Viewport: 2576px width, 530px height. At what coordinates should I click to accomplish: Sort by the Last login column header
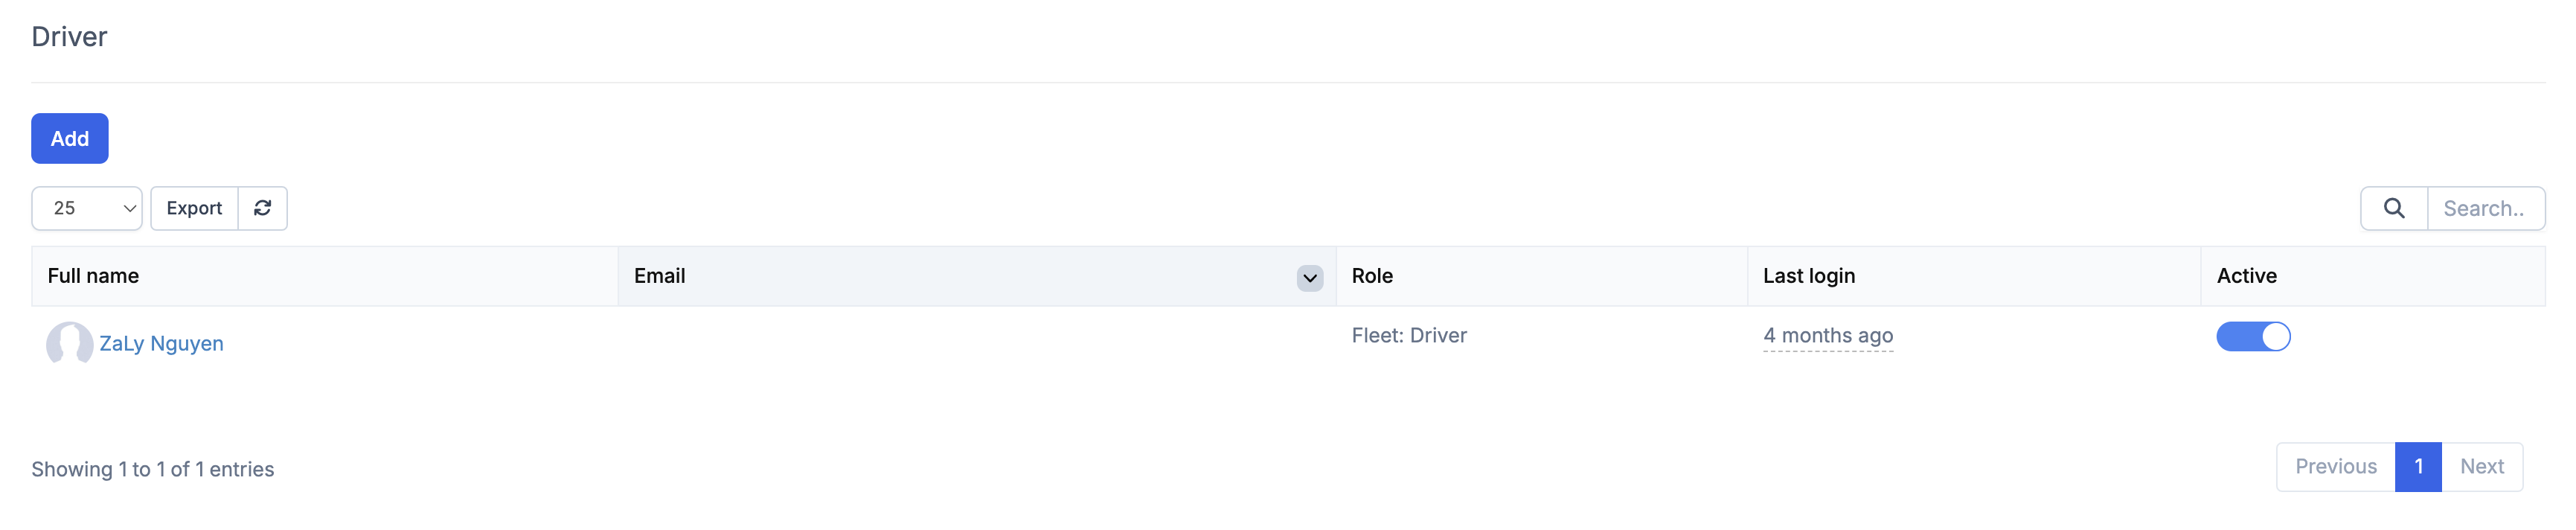tap(1808, 276)
